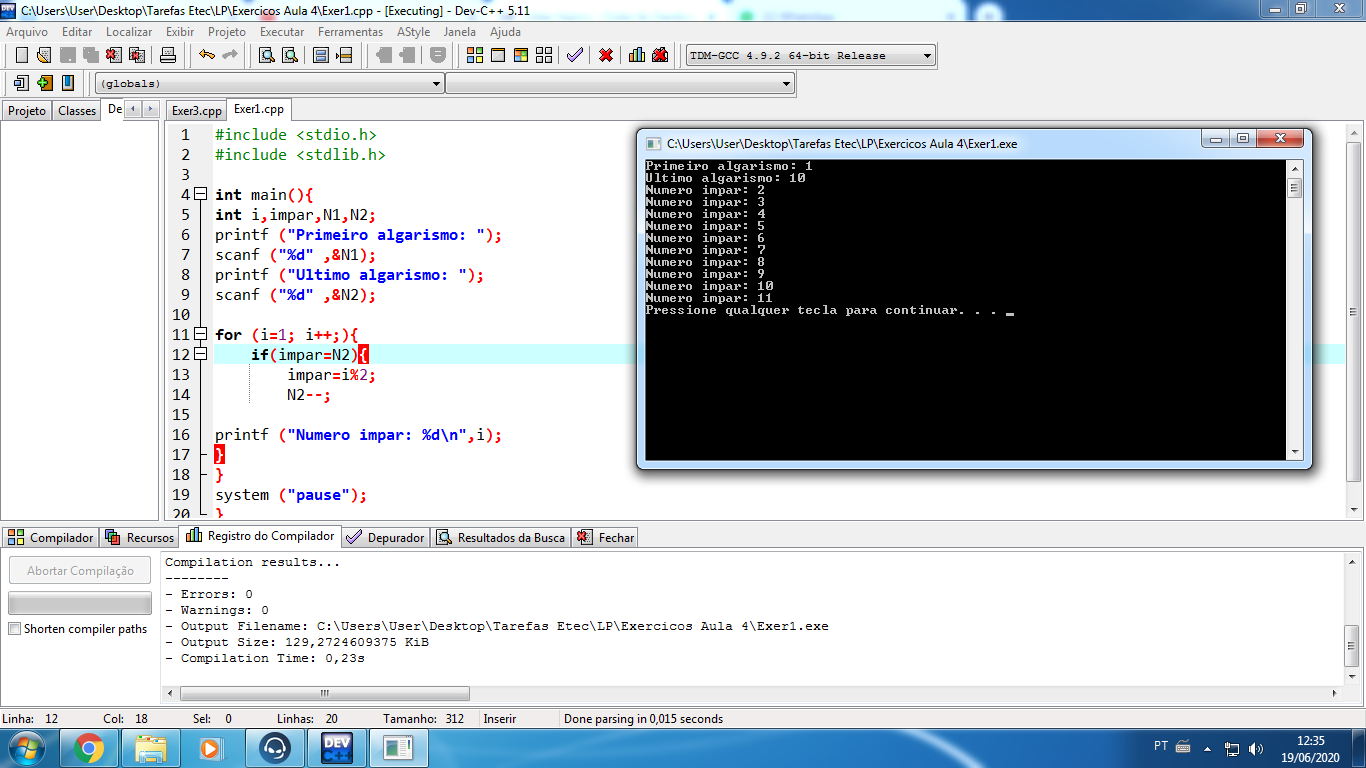Click the Compile & Run toolbar icon
The image size is (1366, 768).
520,55
